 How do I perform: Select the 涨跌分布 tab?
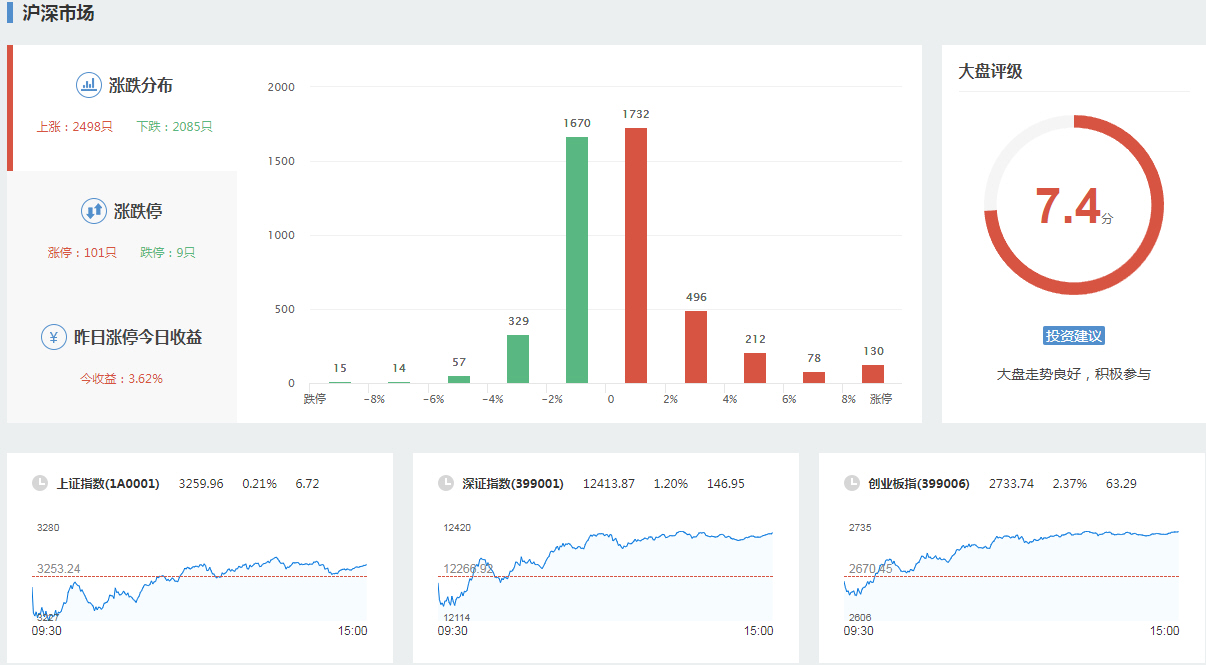coord(140,86)
